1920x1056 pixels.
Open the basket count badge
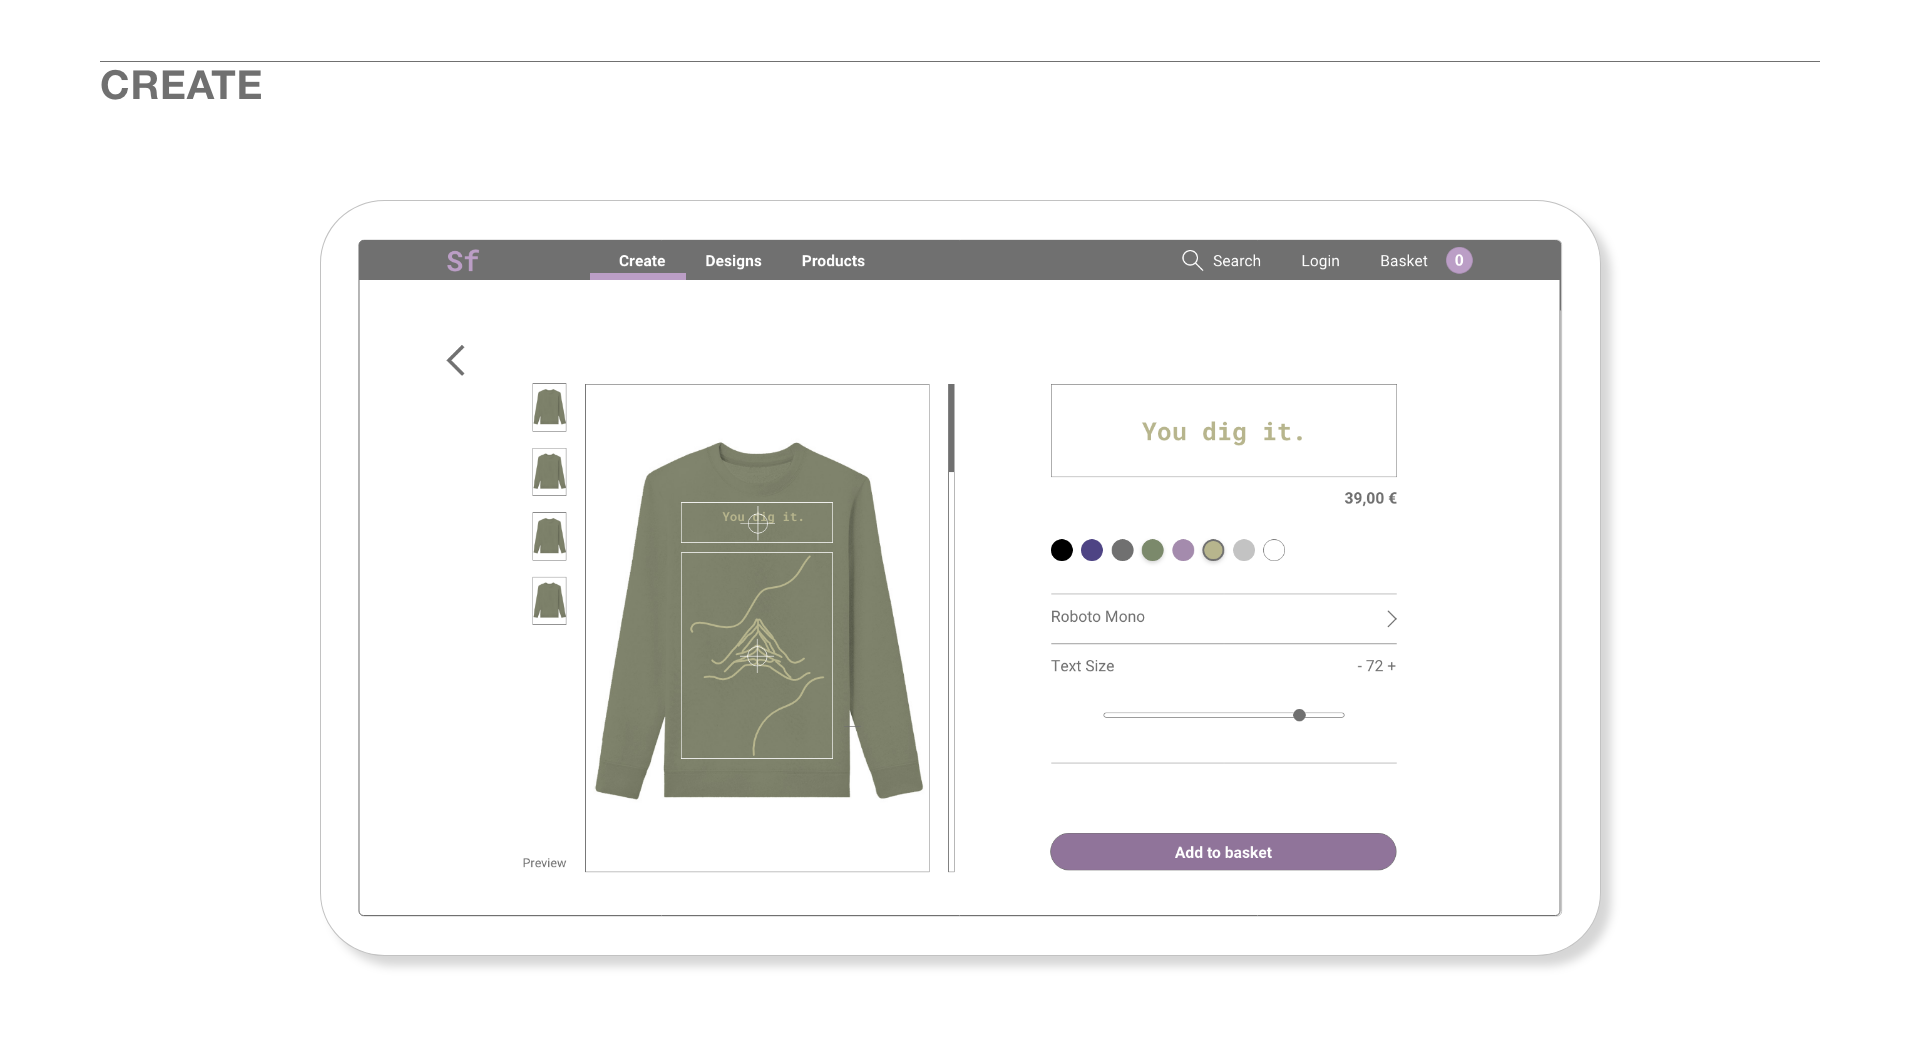click(x=1459, y=260)
